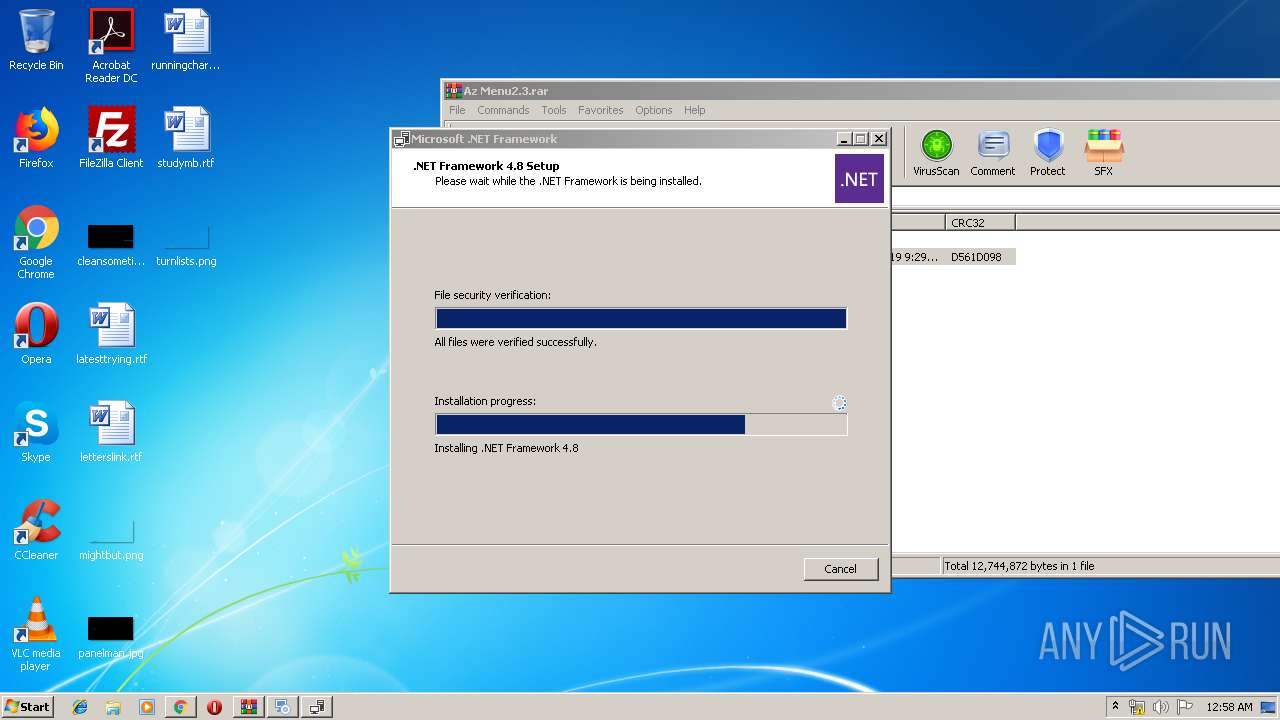
Task: Open the media player taskbar icon
Action: (147, 707)
